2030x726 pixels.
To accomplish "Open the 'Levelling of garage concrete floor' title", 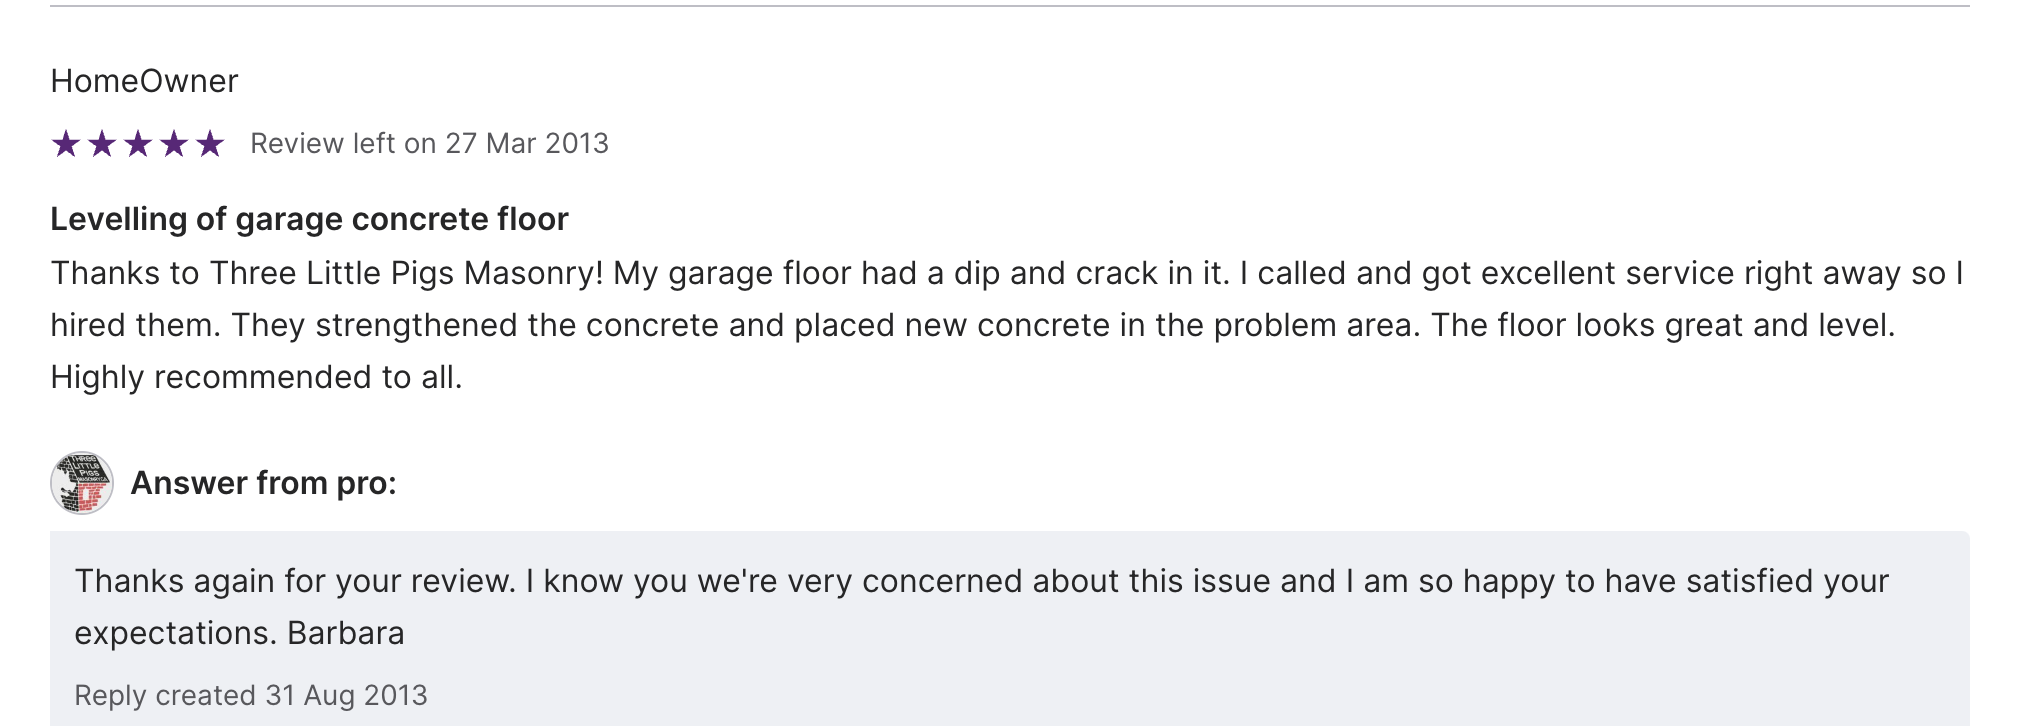I will pos(309,219).
